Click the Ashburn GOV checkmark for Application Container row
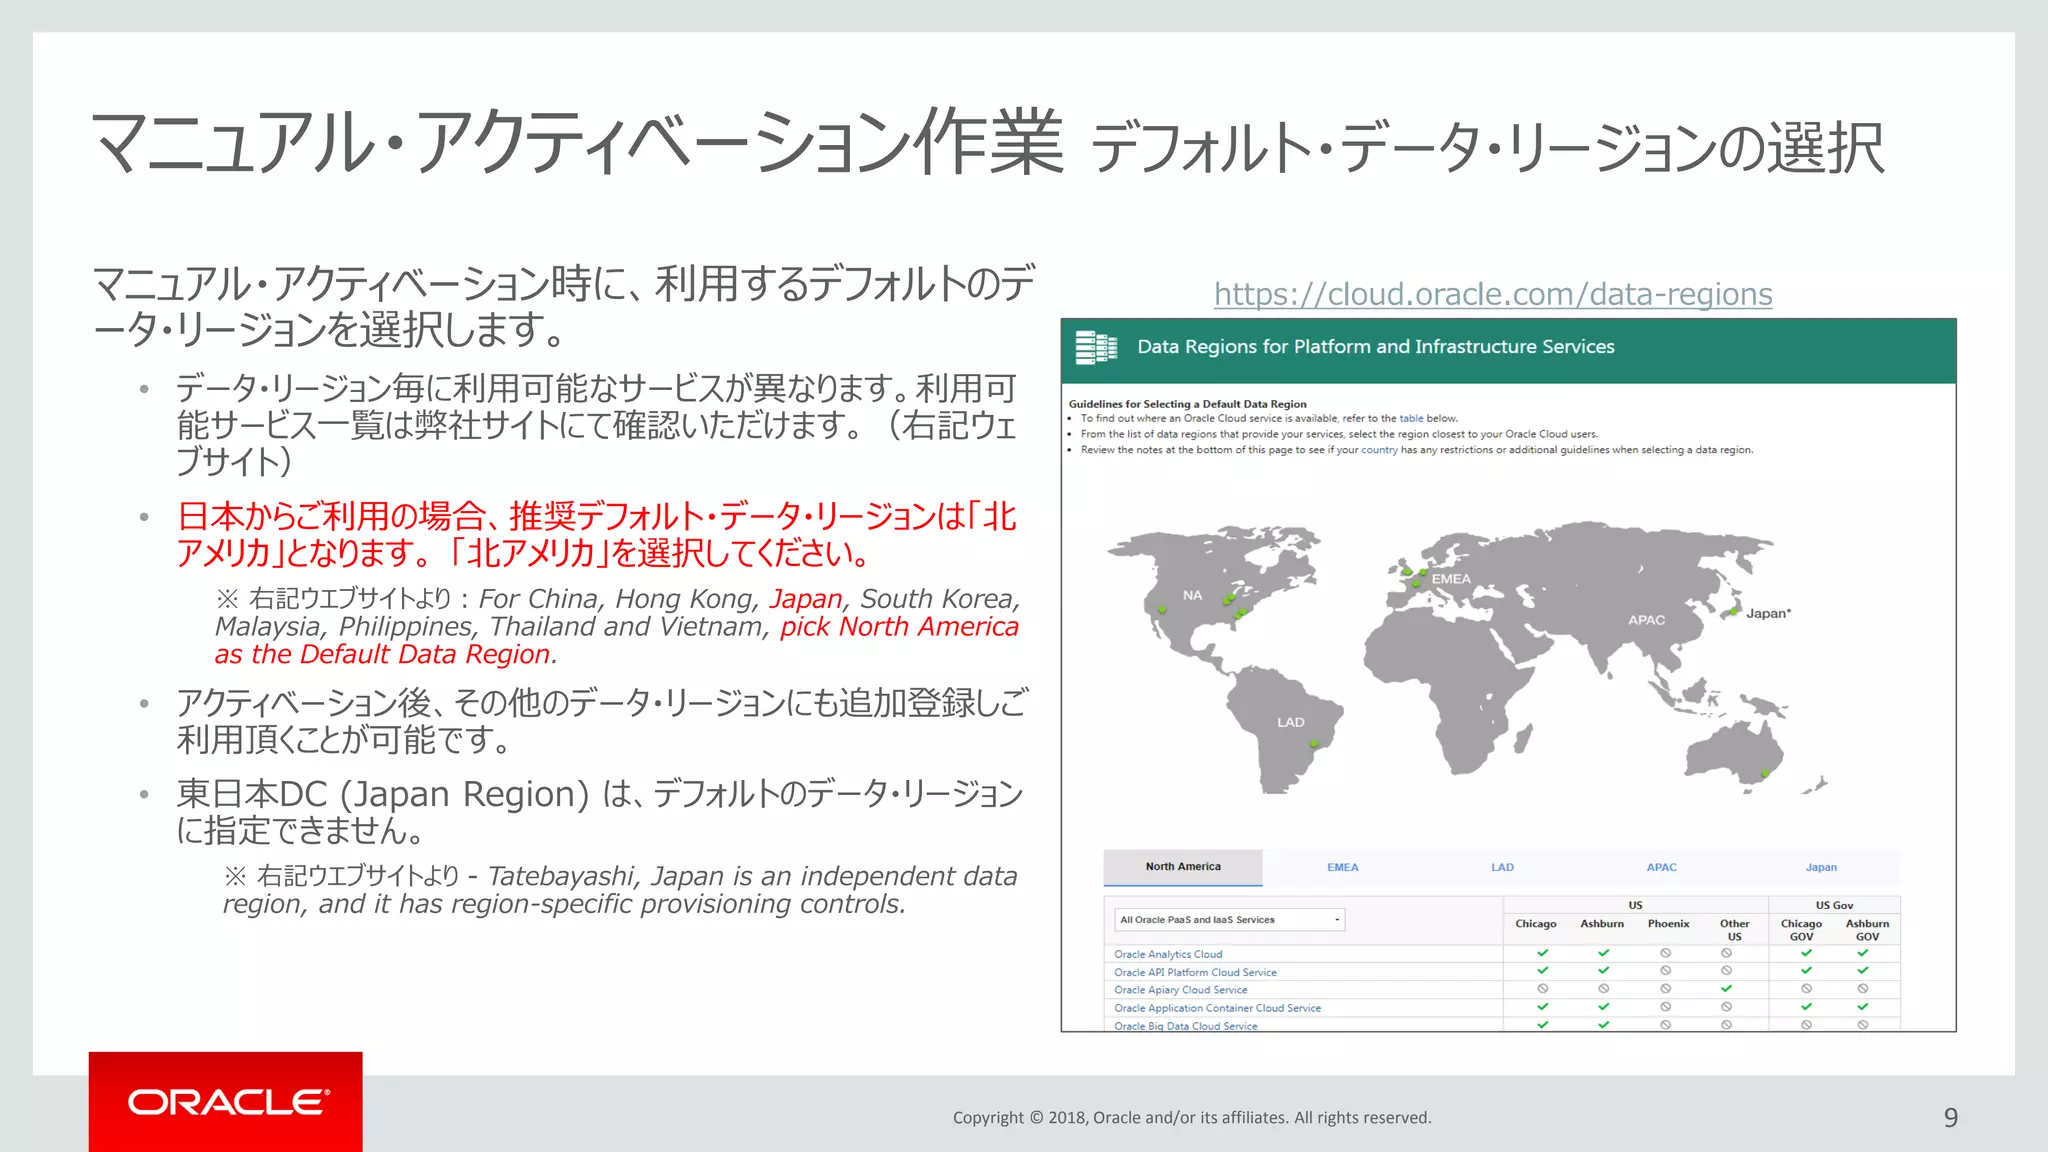2048x1152 pixels. (1863, 1006)
